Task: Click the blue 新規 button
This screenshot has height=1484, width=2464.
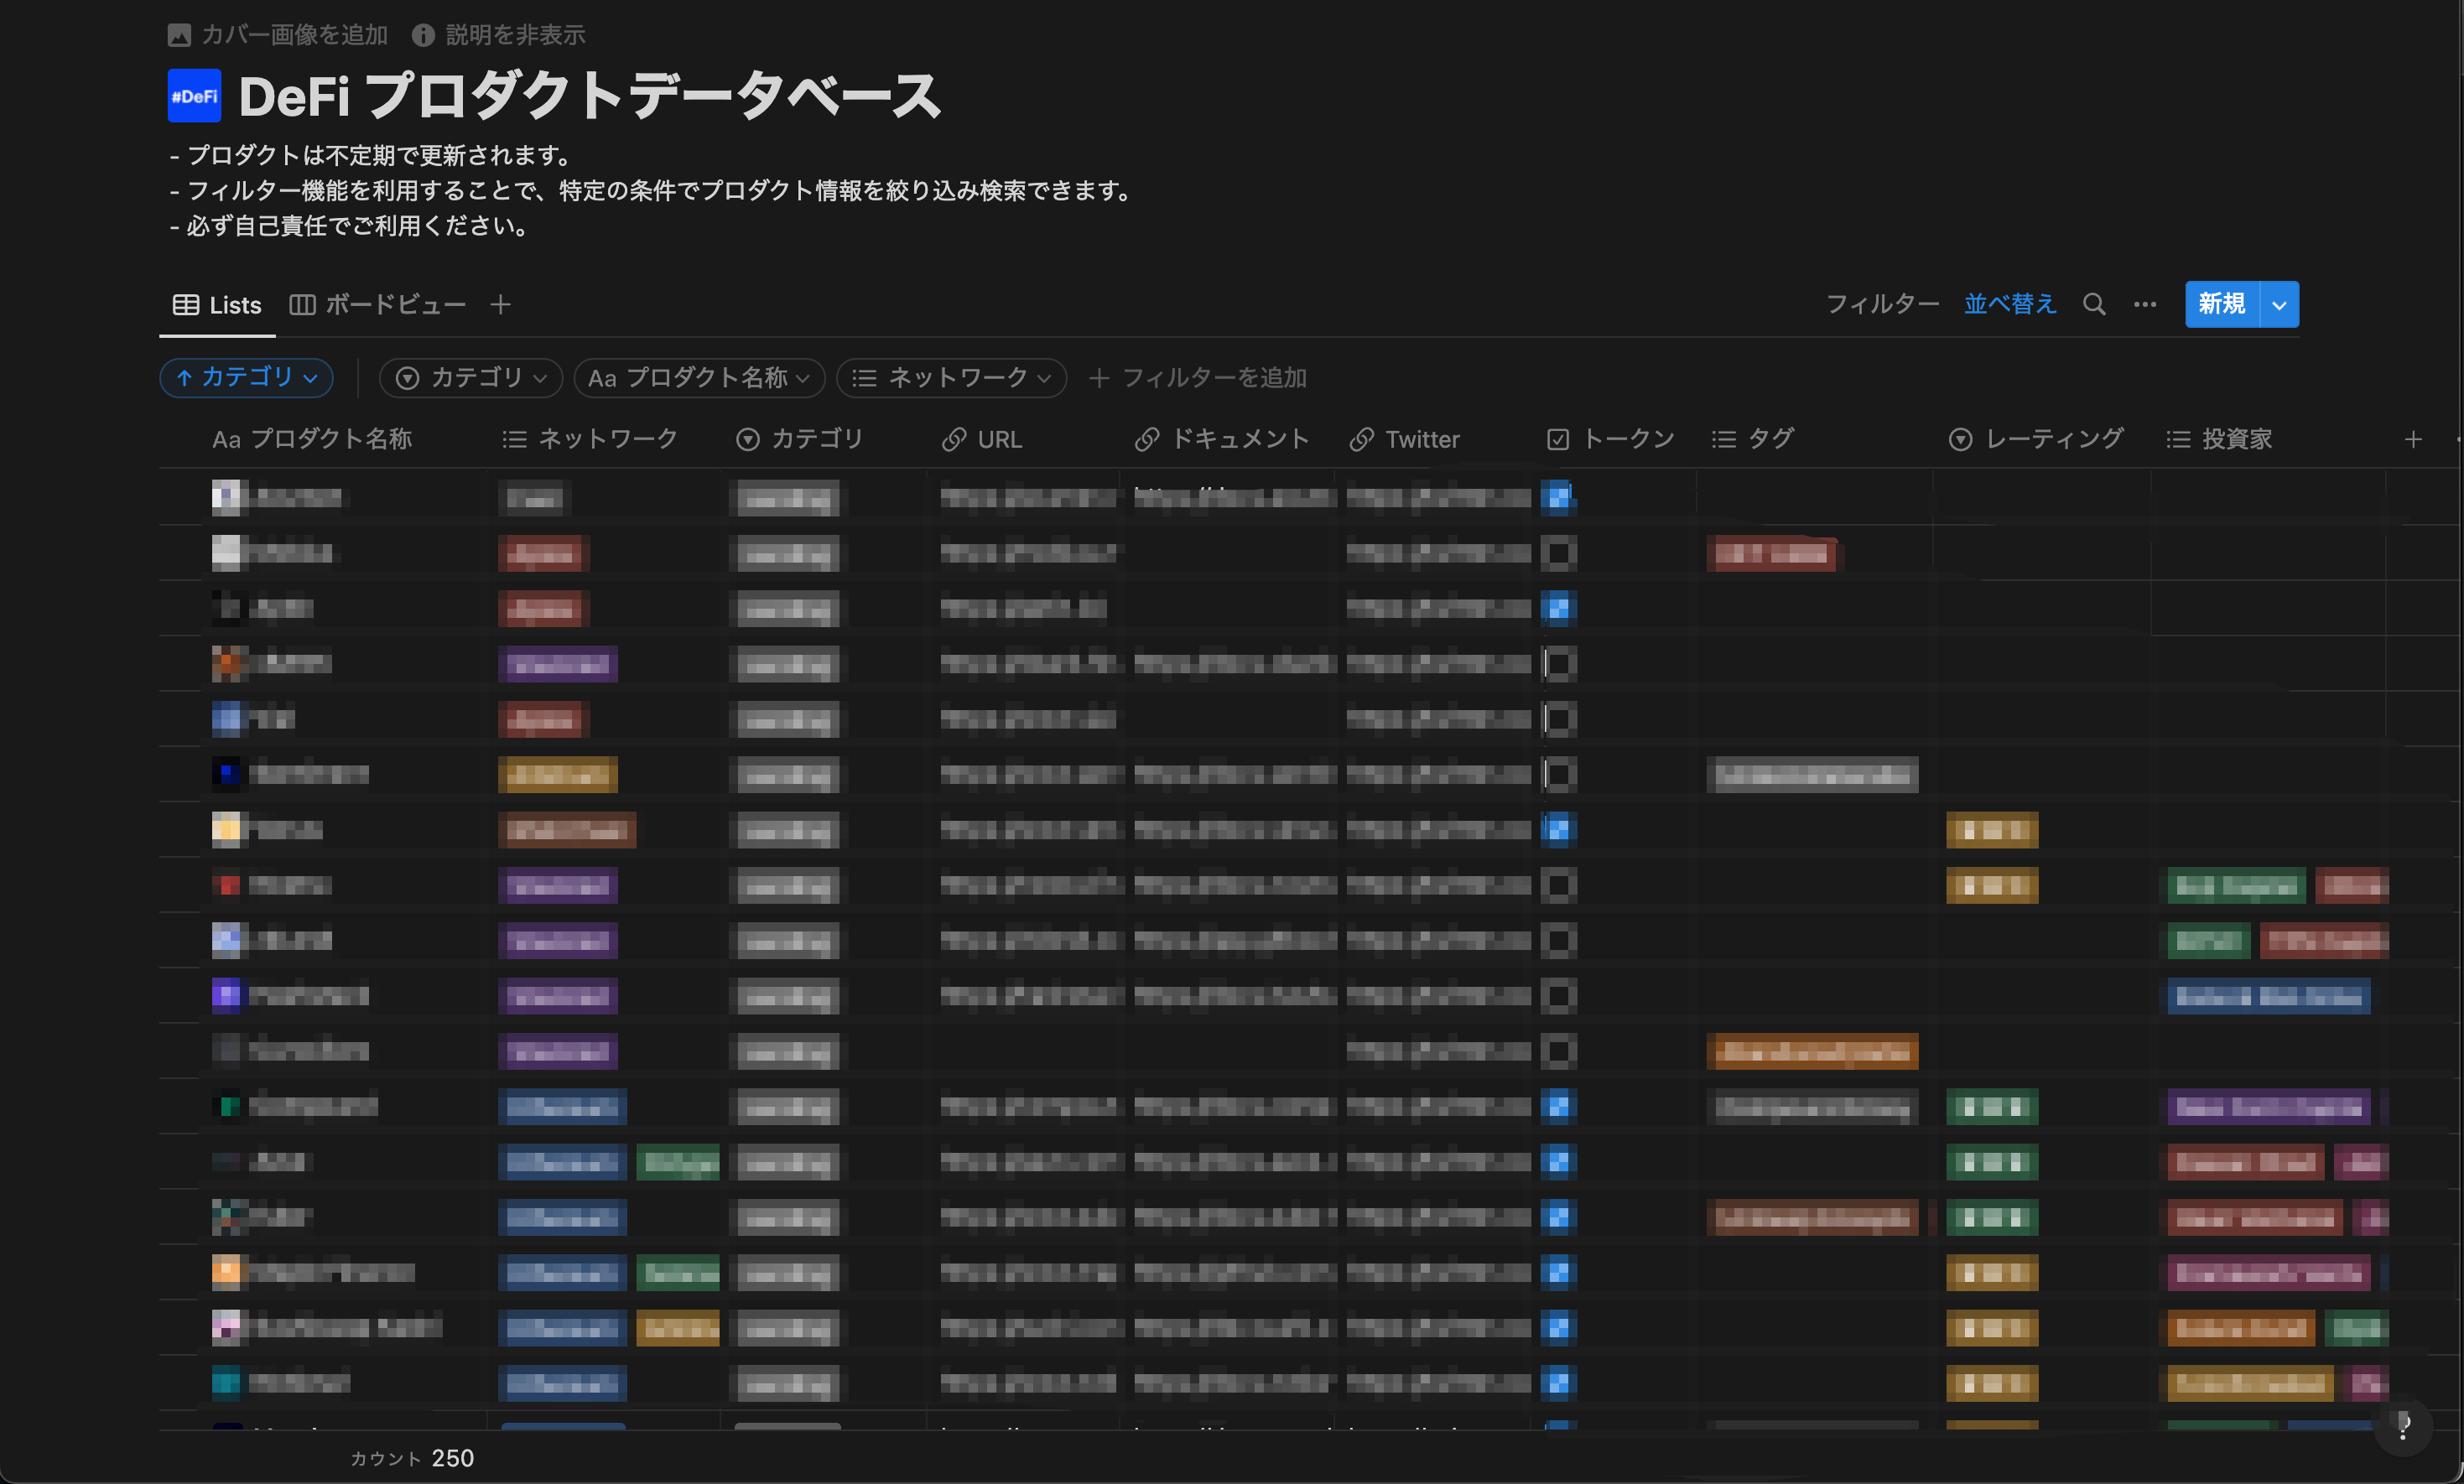Action: point(2221,304)
